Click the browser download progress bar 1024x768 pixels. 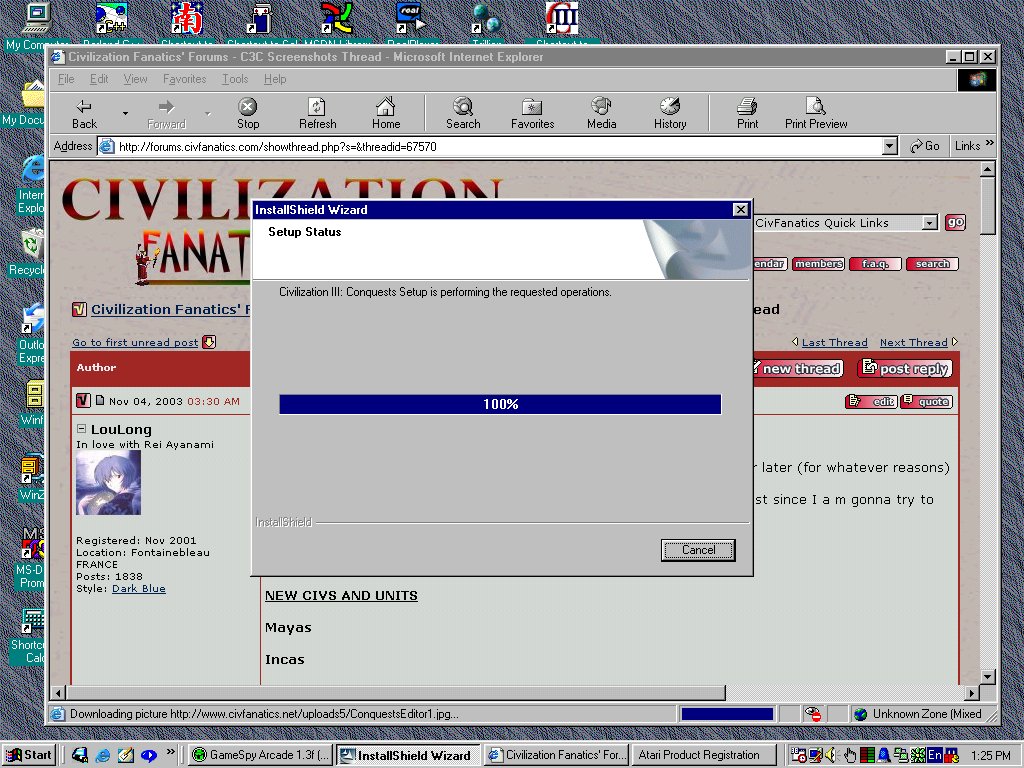pyautogui.click(x=727, y=714)
